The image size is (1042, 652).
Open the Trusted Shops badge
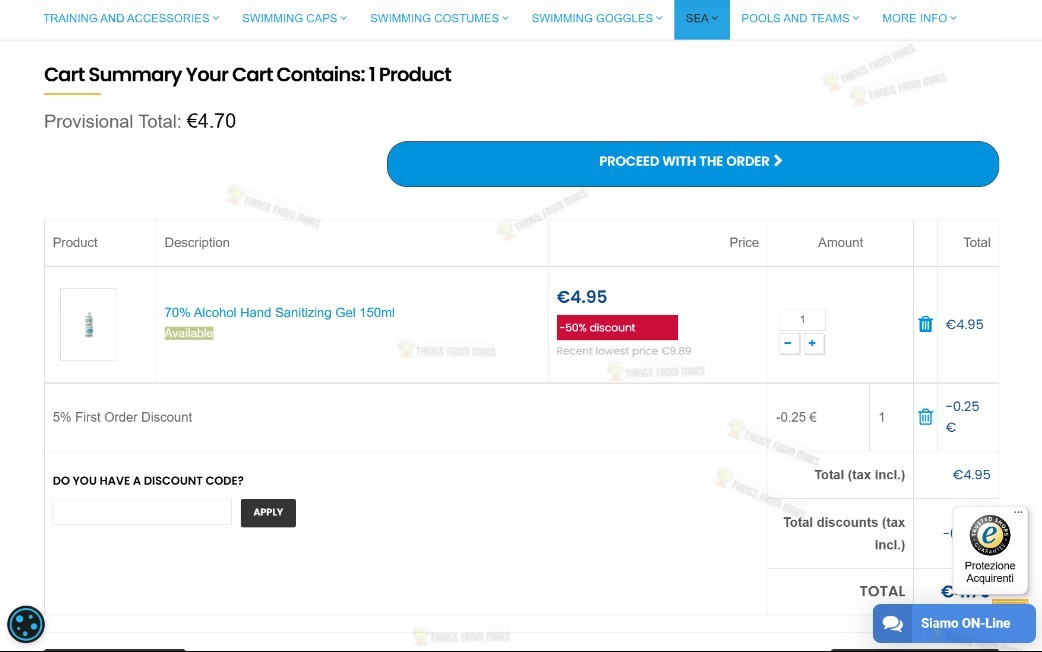(x=990, y=549)
